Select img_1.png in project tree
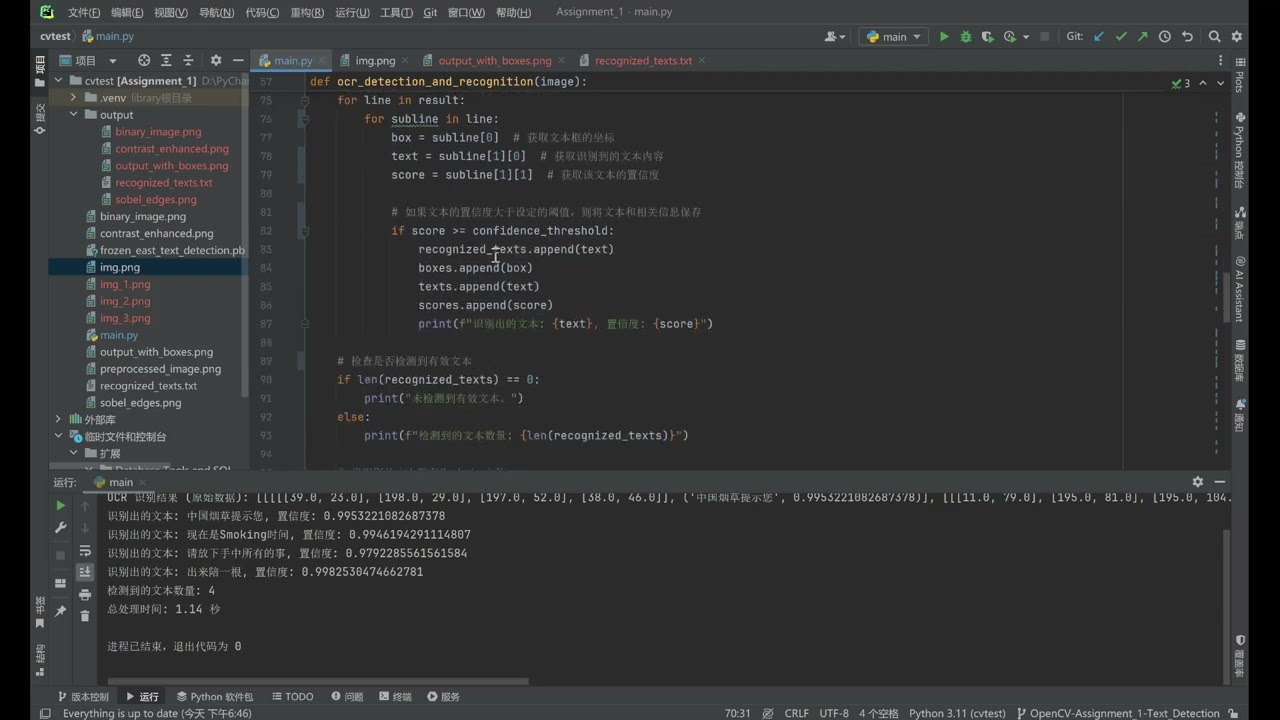Viewport: 1280px width, 720px height. pyautogui.click(x=125, y=284)
